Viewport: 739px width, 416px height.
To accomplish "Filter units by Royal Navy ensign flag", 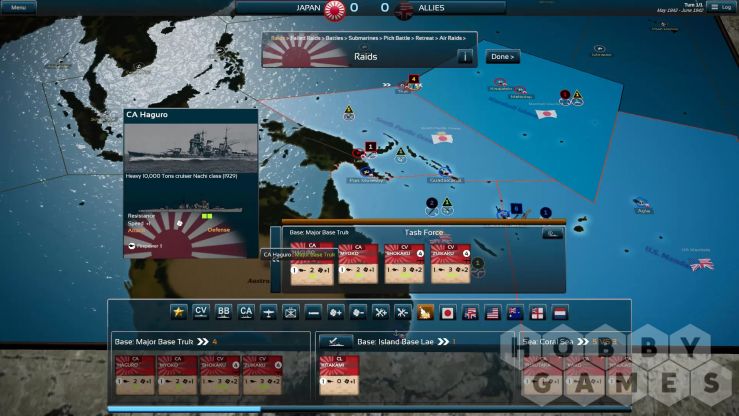I will (537, 312).
